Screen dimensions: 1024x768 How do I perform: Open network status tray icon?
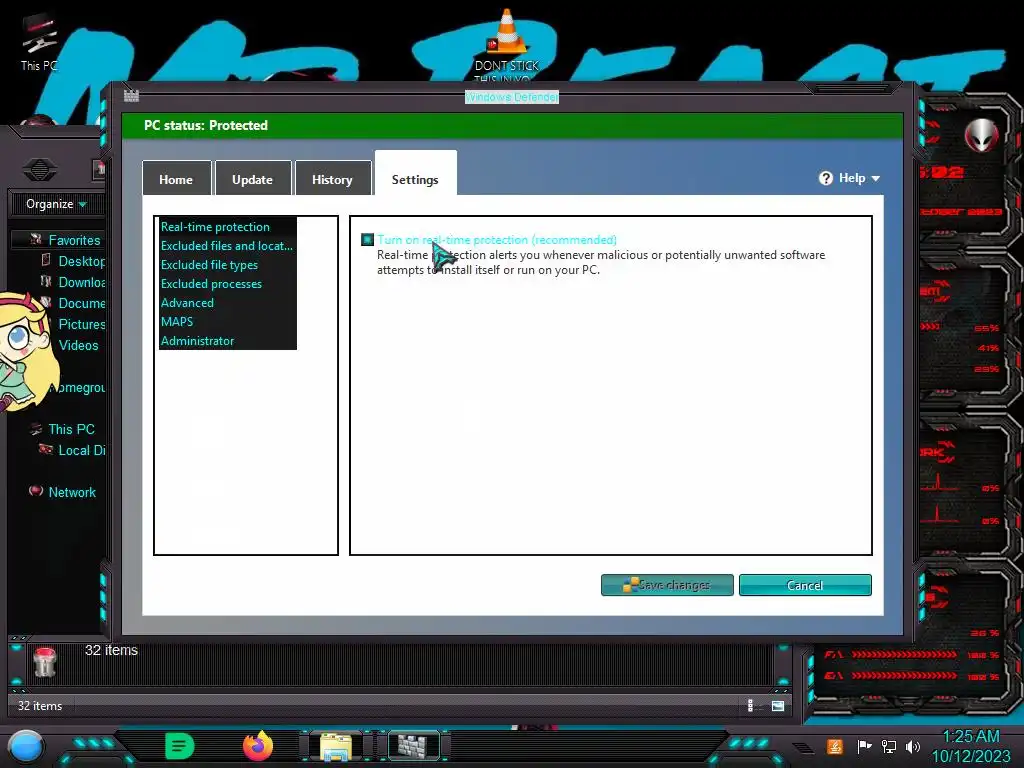889,746
